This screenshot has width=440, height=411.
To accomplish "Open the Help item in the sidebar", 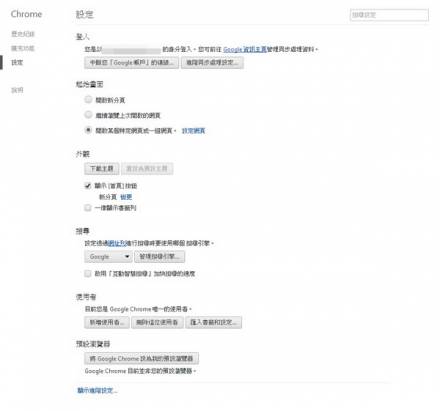I will click(17, 90).
